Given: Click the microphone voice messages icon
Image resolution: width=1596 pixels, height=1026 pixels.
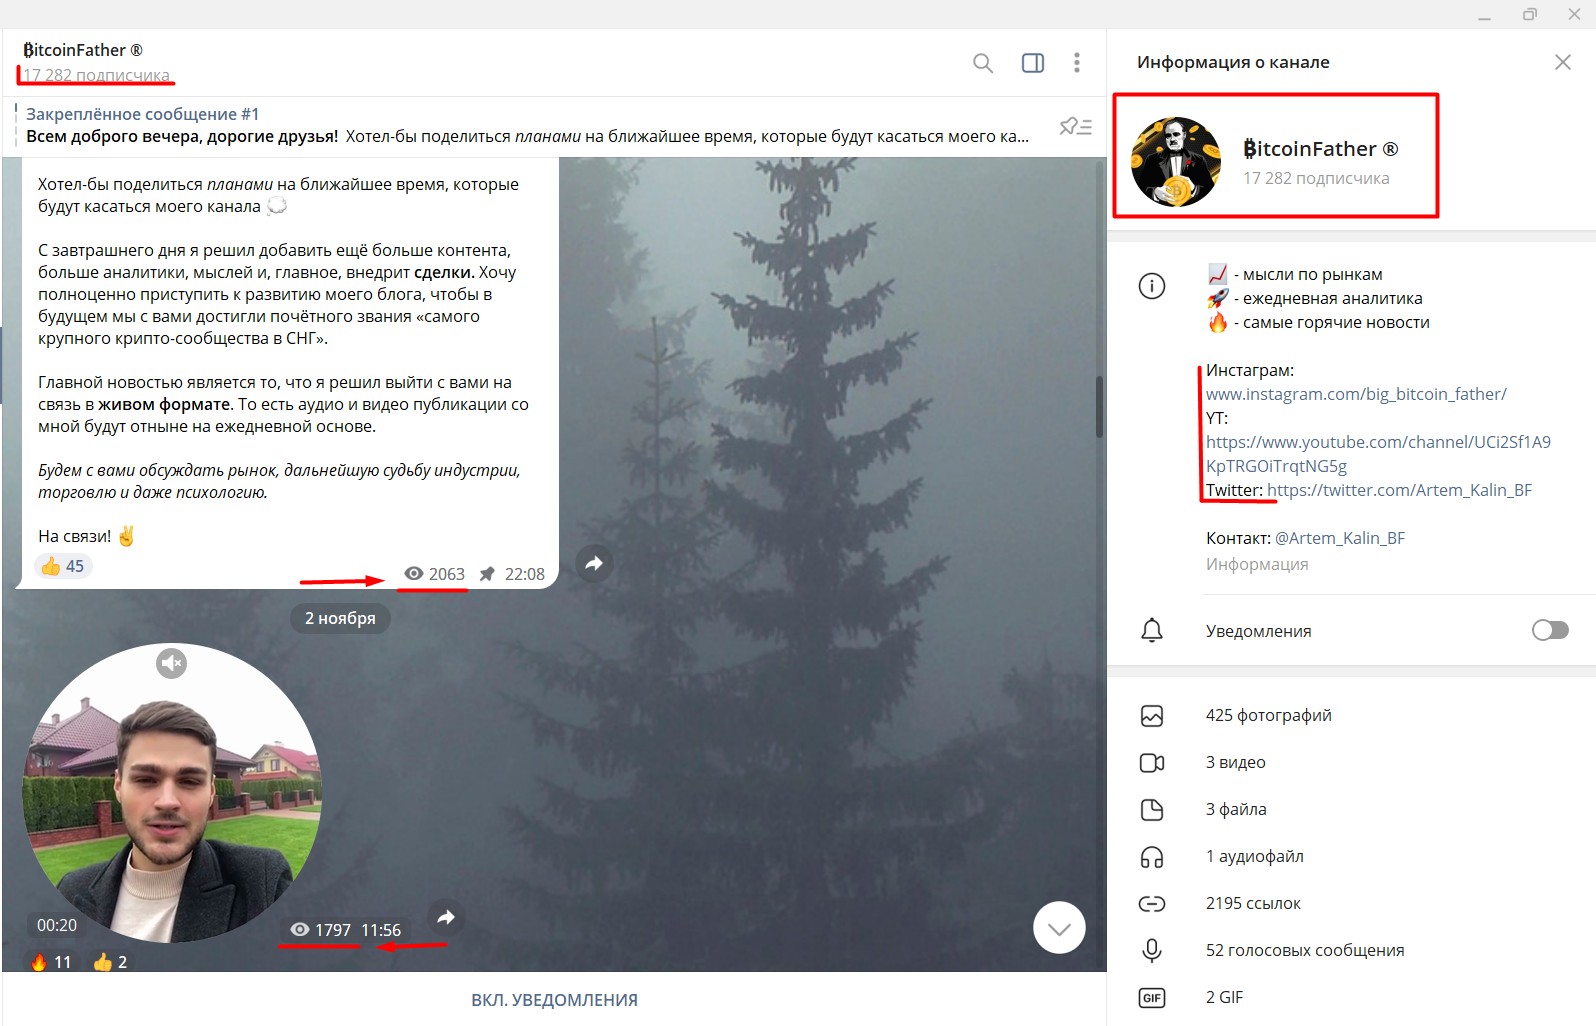Looking at the screenshot, I should coord(1152,951).
